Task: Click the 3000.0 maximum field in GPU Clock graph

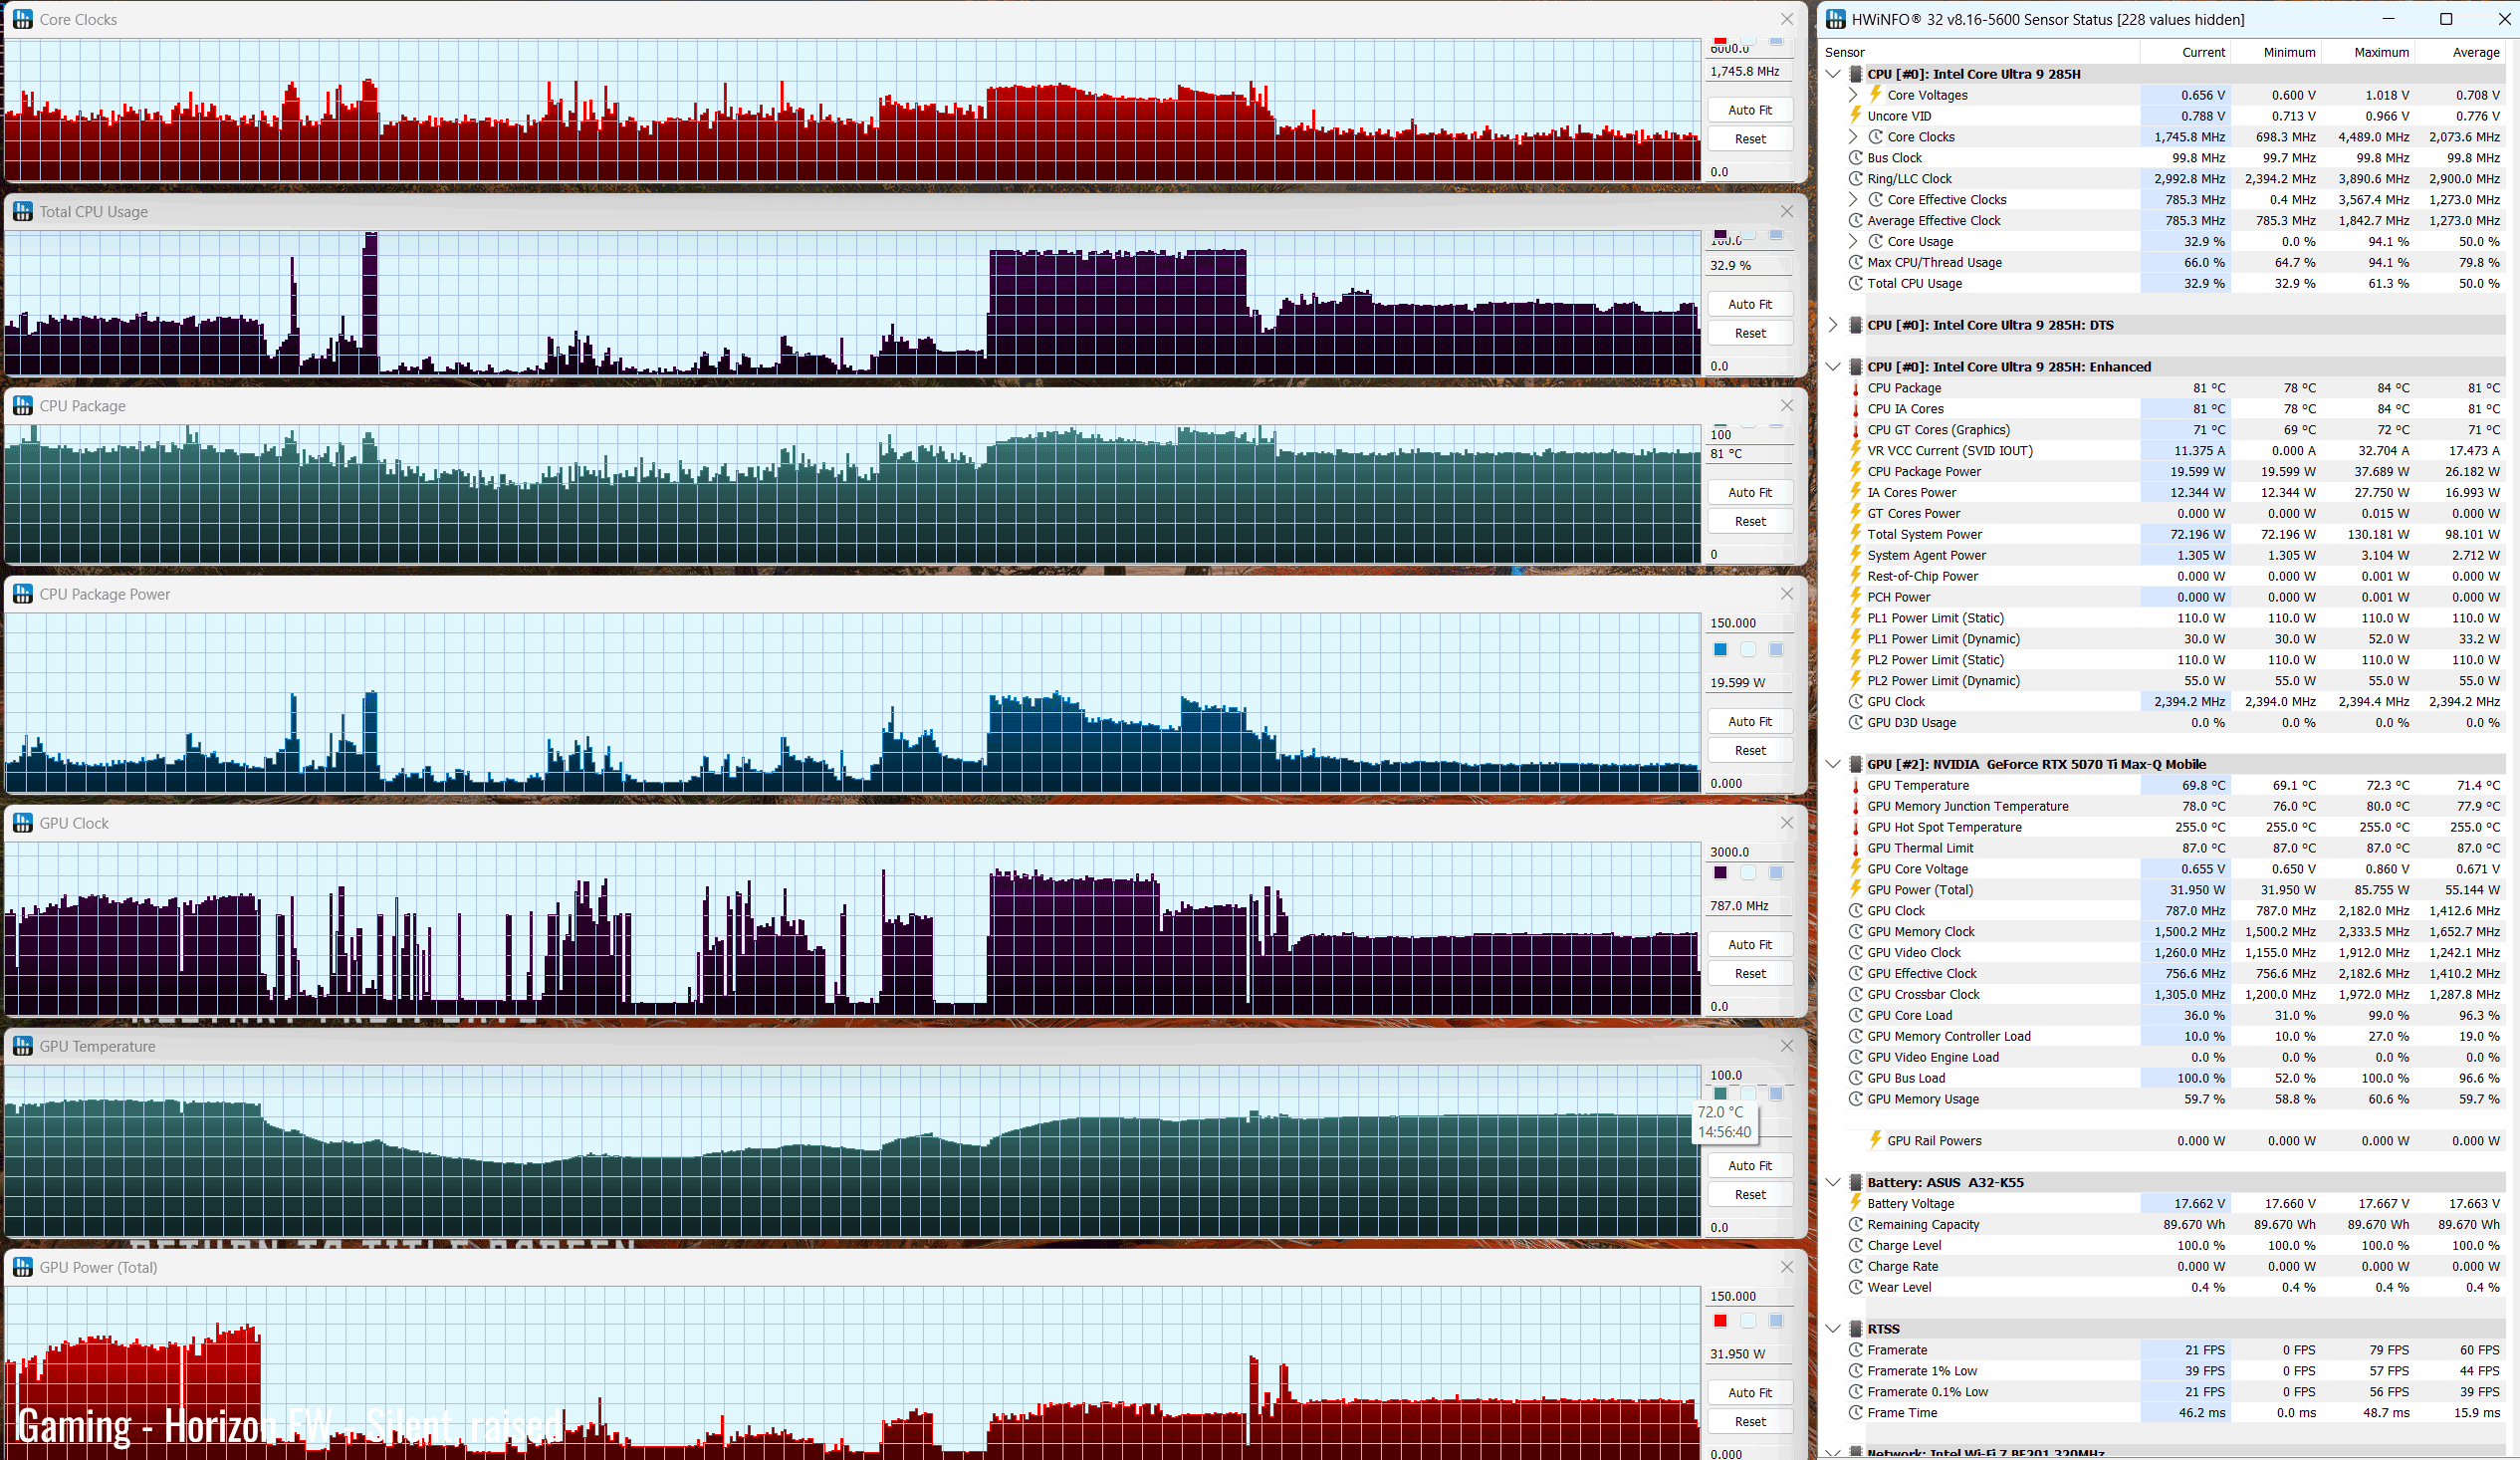Action: [1749, 852]
